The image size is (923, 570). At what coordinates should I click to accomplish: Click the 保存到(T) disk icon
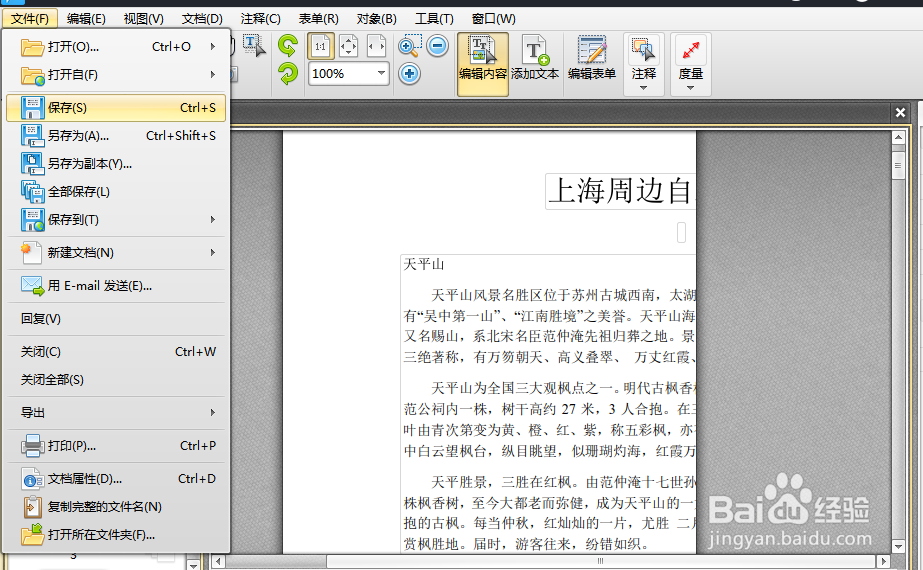pos(32,220)
